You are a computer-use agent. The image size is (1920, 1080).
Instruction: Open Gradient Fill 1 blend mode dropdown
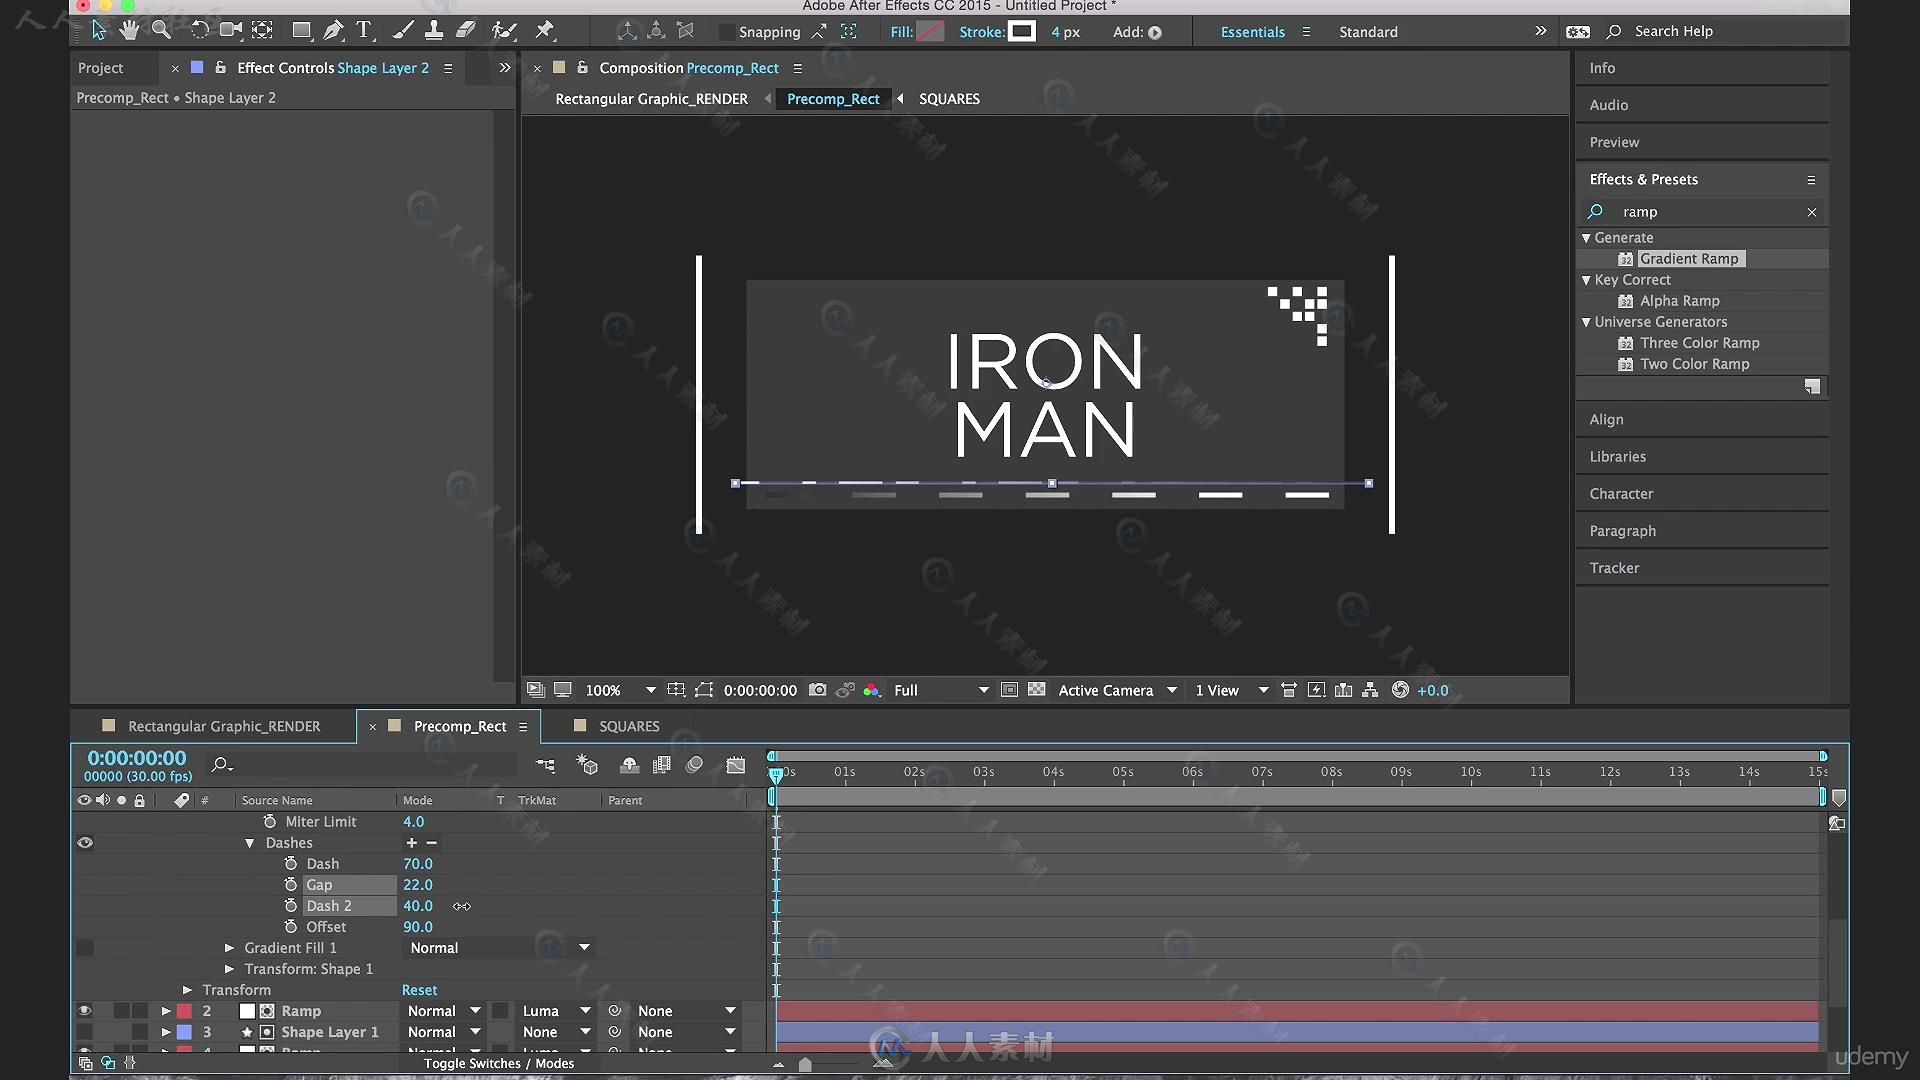coord(499,948)
